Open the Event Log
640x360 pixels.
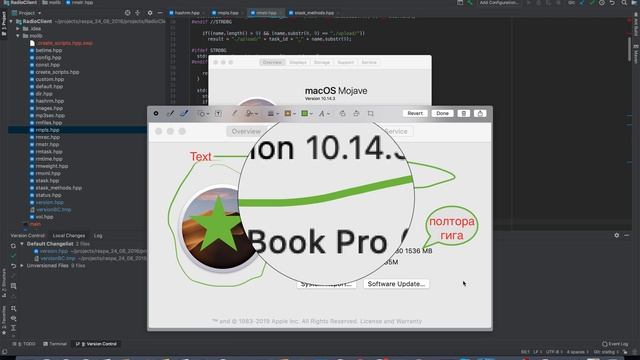616,344
